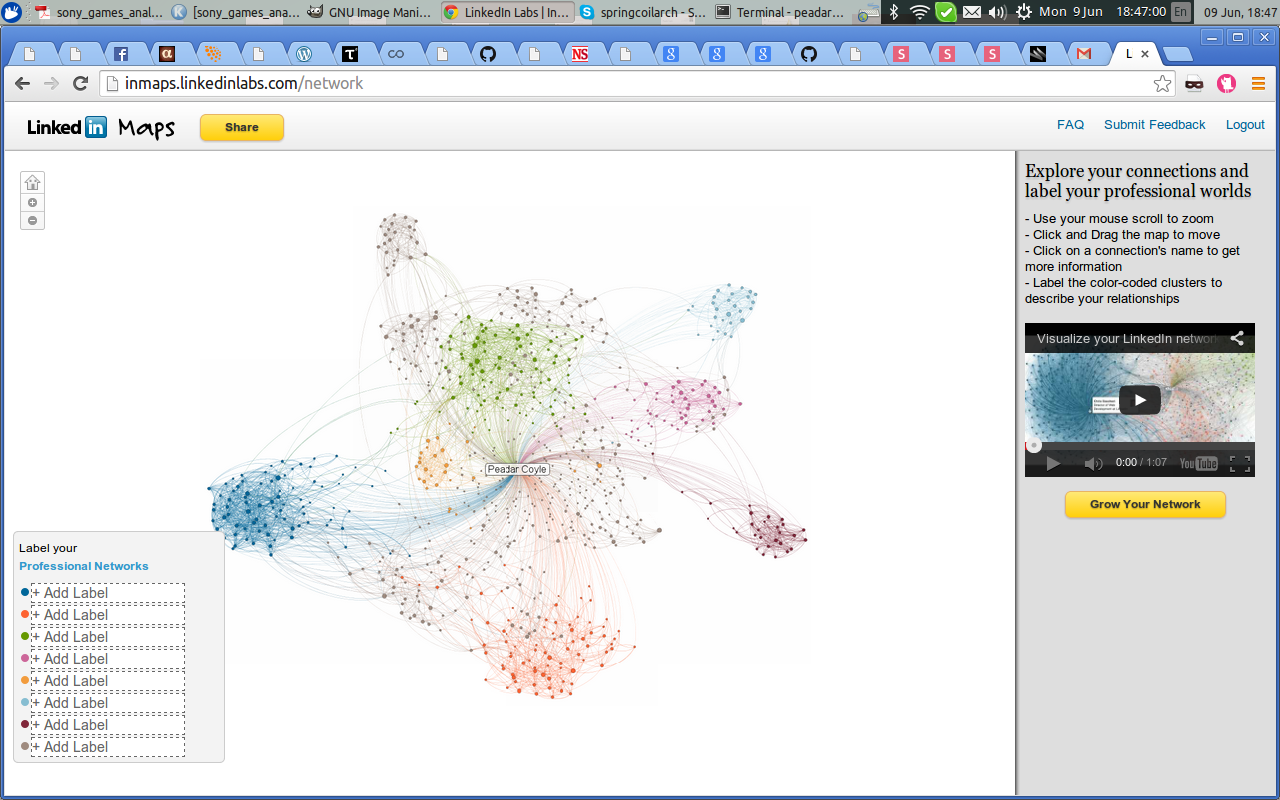The height and width of the screenshot is (800, 1280).
Task: Add label for the red-orange cluster
Action: tap(107, 615)
